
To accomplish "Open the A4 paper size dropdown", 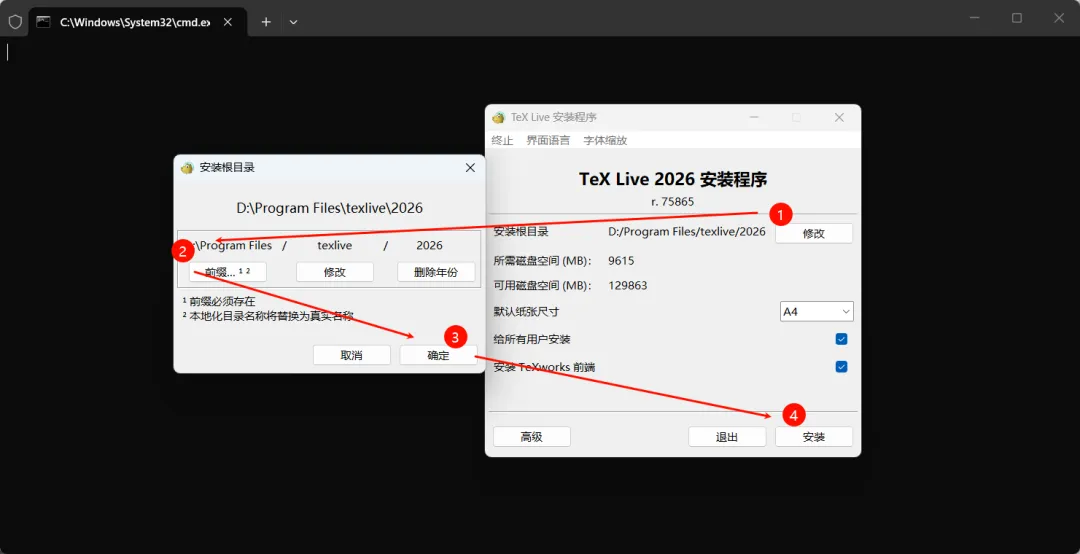I will coord(817,311).
